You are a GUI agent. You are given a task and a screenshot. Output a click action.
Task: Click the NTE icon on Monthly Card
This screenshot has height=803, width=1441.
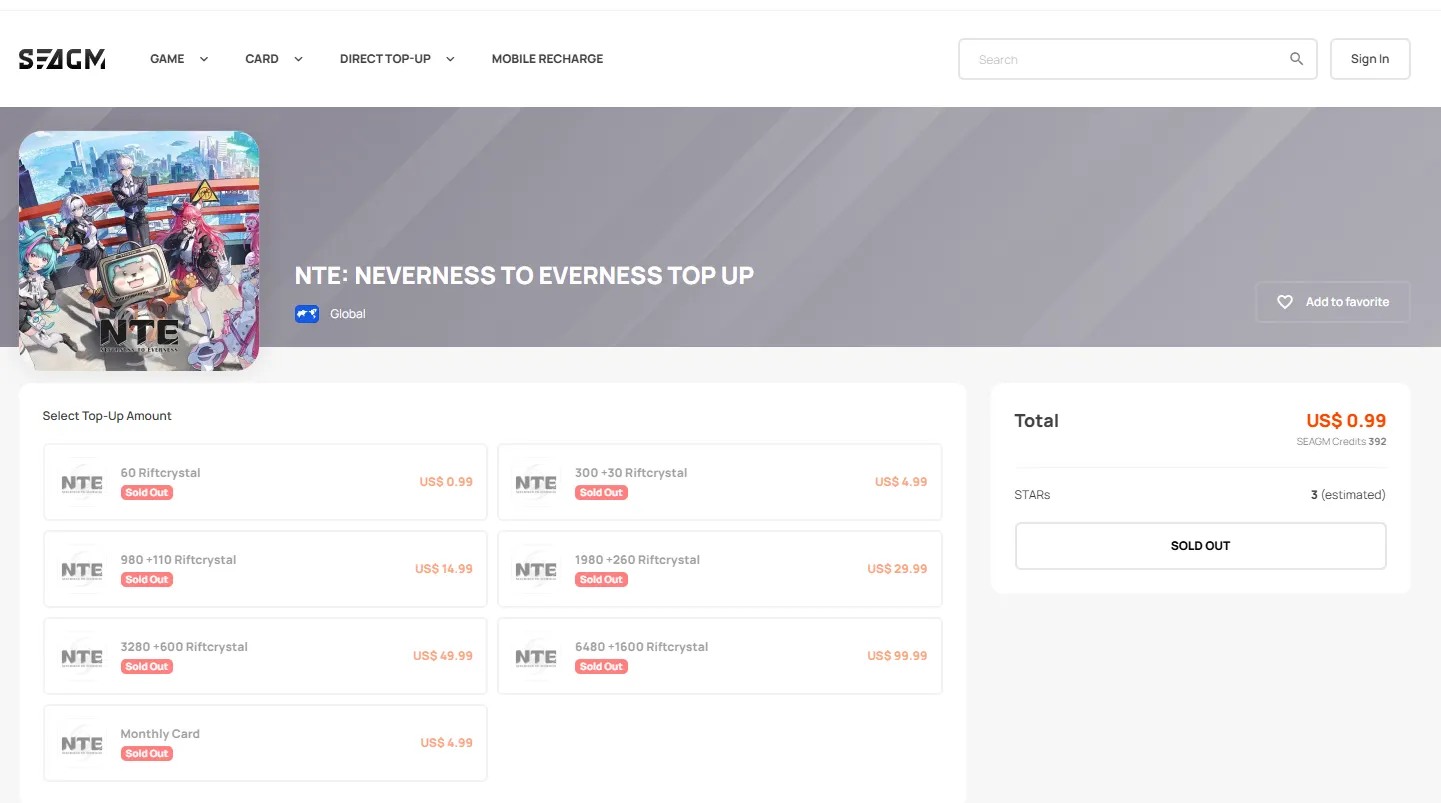[x=82, y=743]
